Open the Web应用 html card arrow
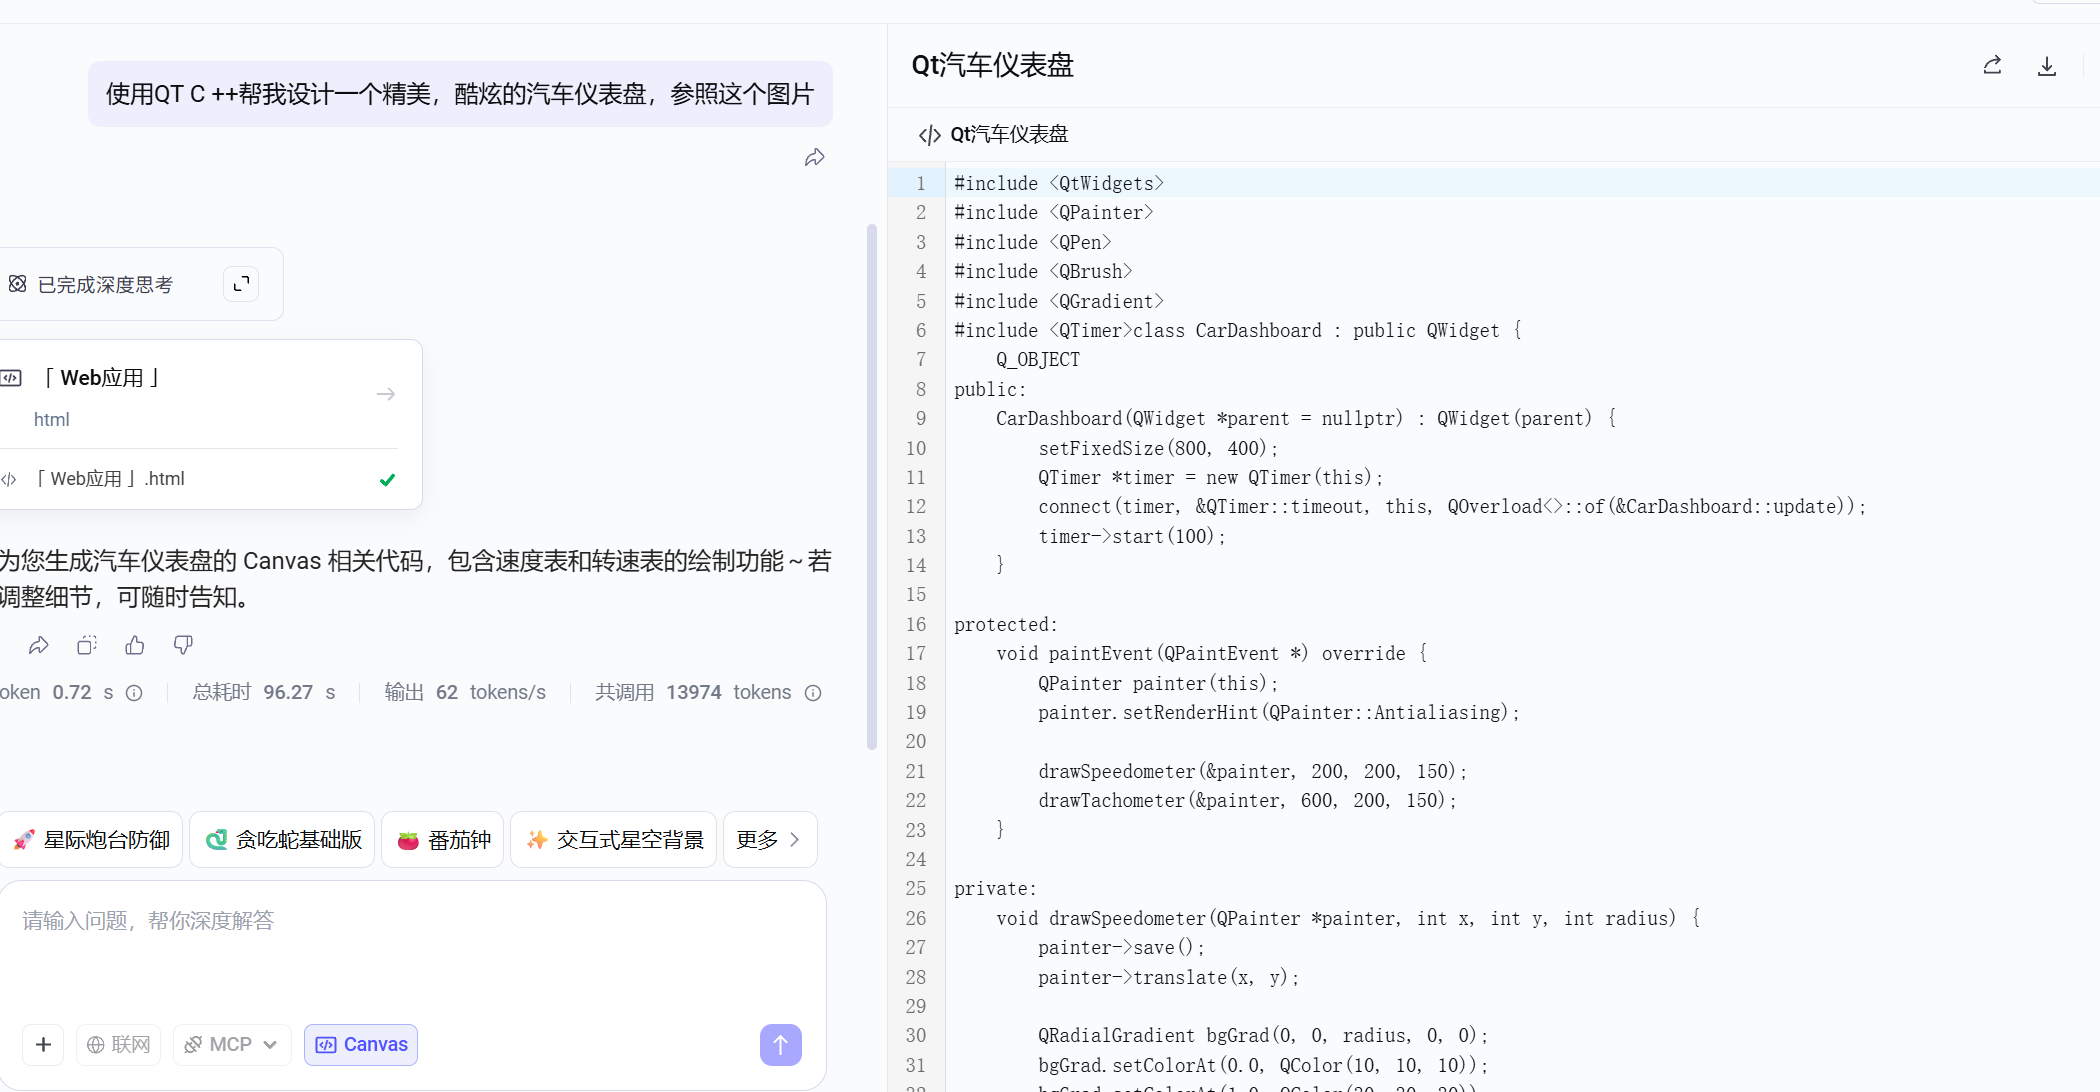 386,394
